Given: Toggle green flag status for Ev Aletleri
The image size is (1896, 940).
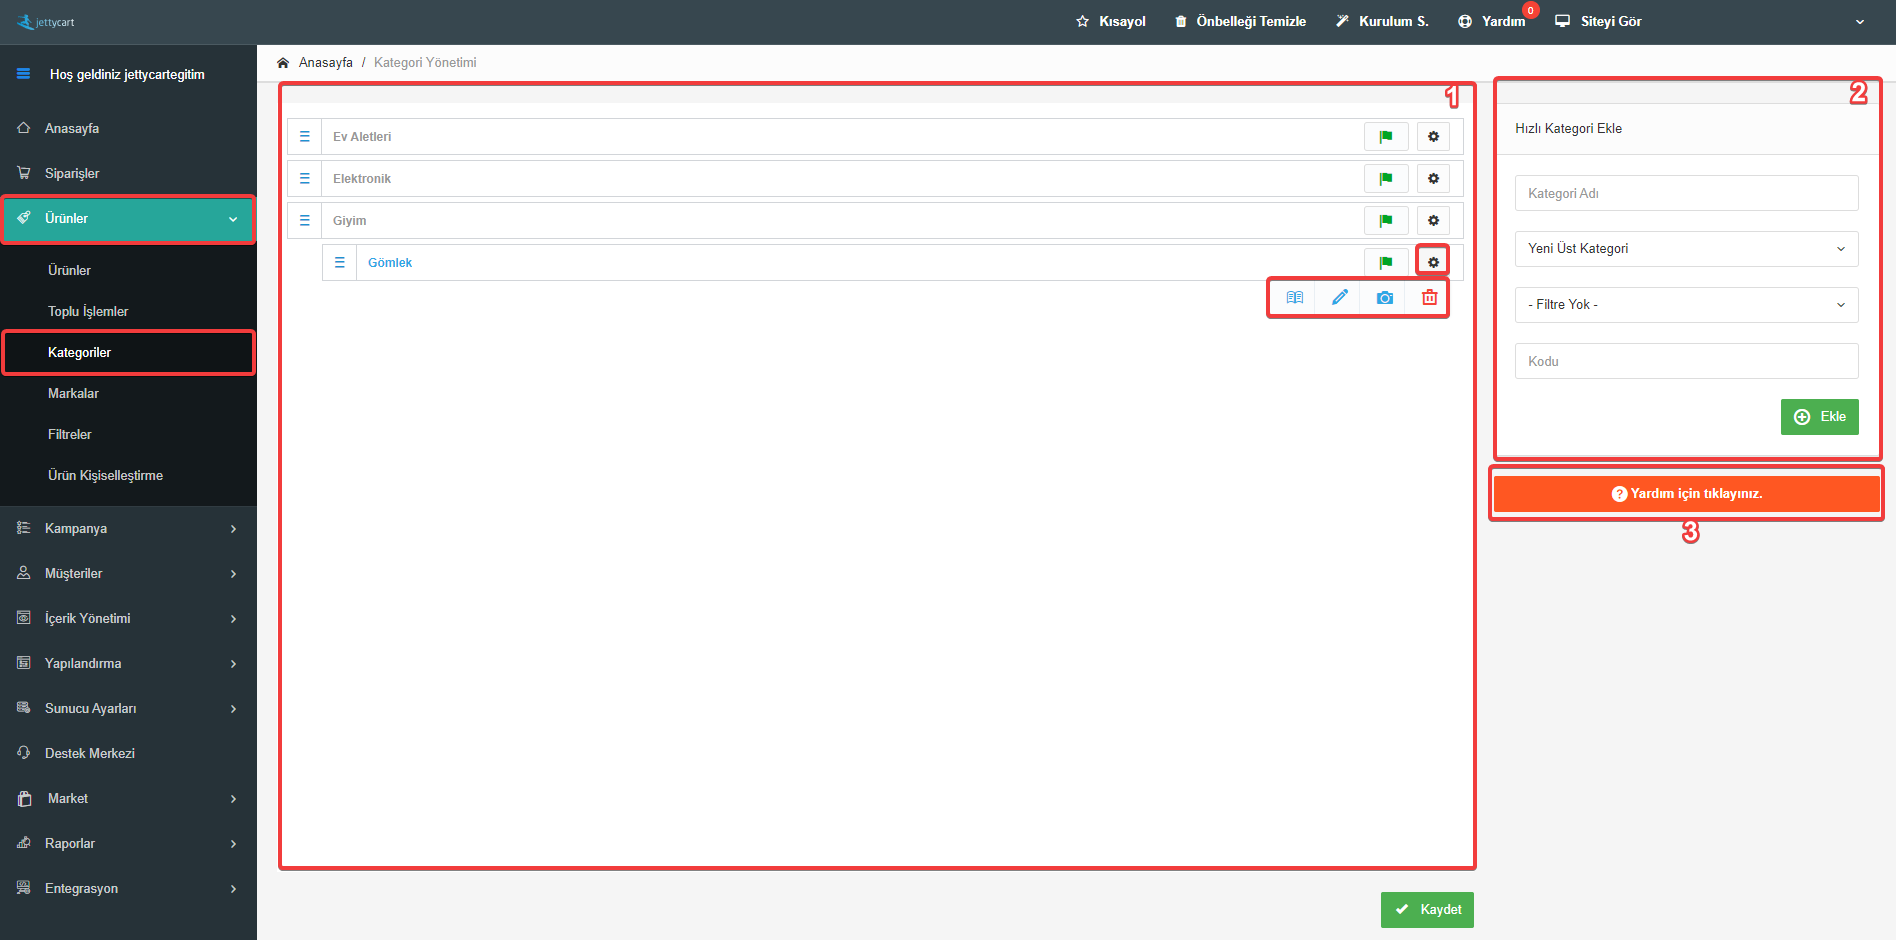Looking at the screenshot, I should tap(1386, 137).
